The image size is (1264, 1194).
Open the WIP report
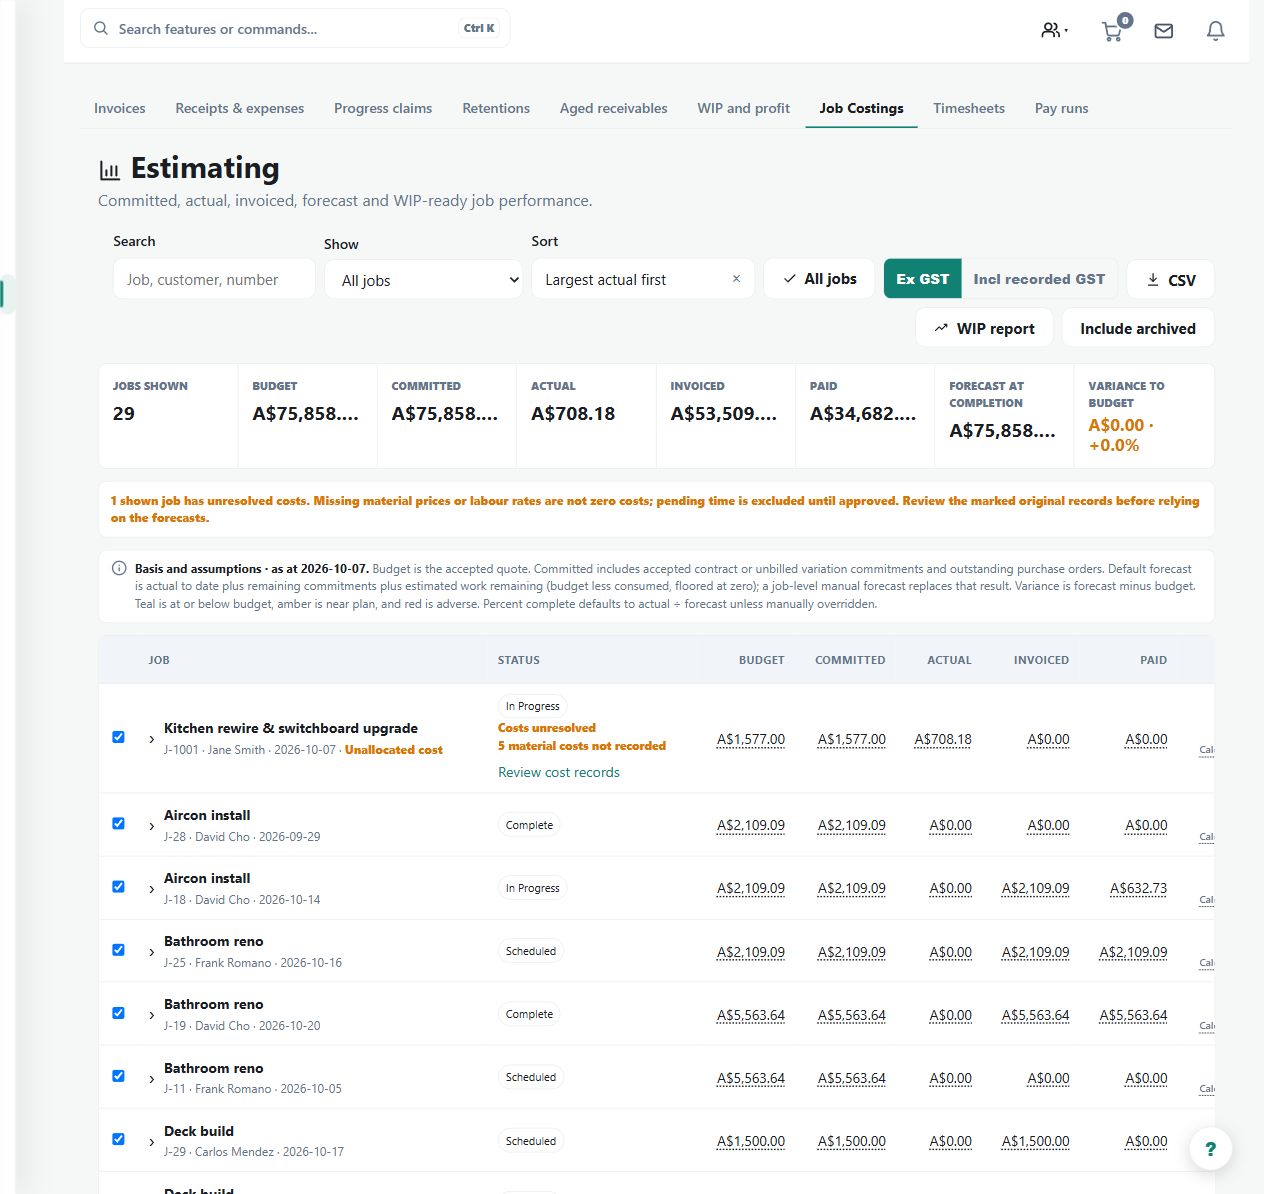984,328
